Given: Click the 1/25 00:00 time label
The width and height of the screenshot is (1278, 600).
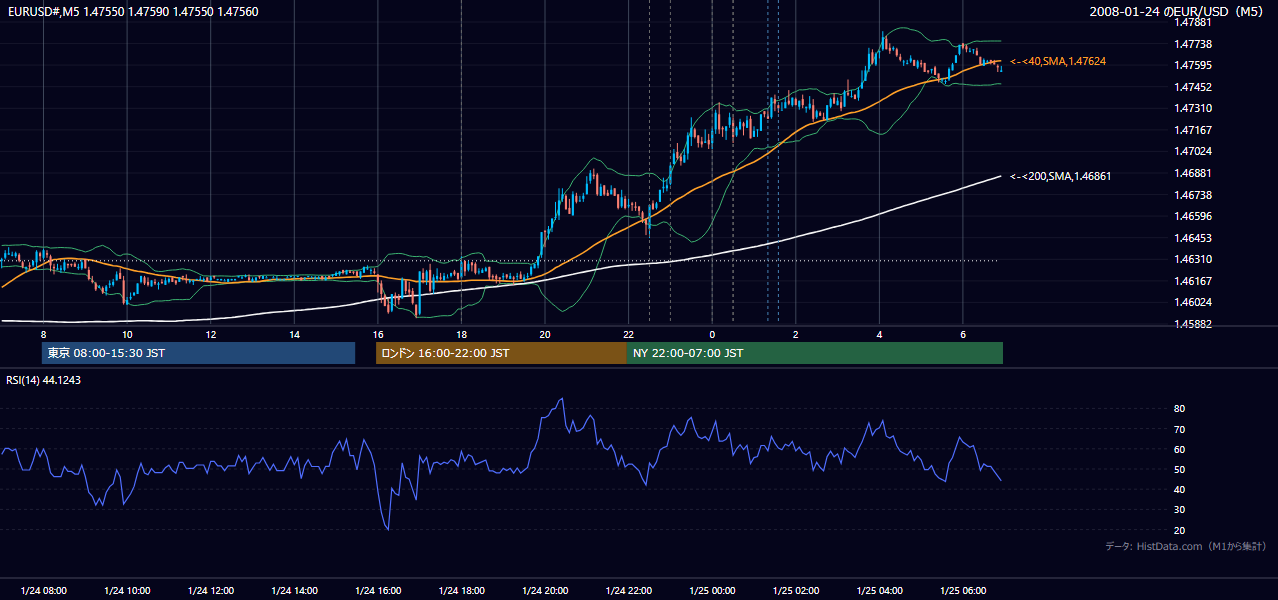Looking at the screenshot, I should [712, 591].
